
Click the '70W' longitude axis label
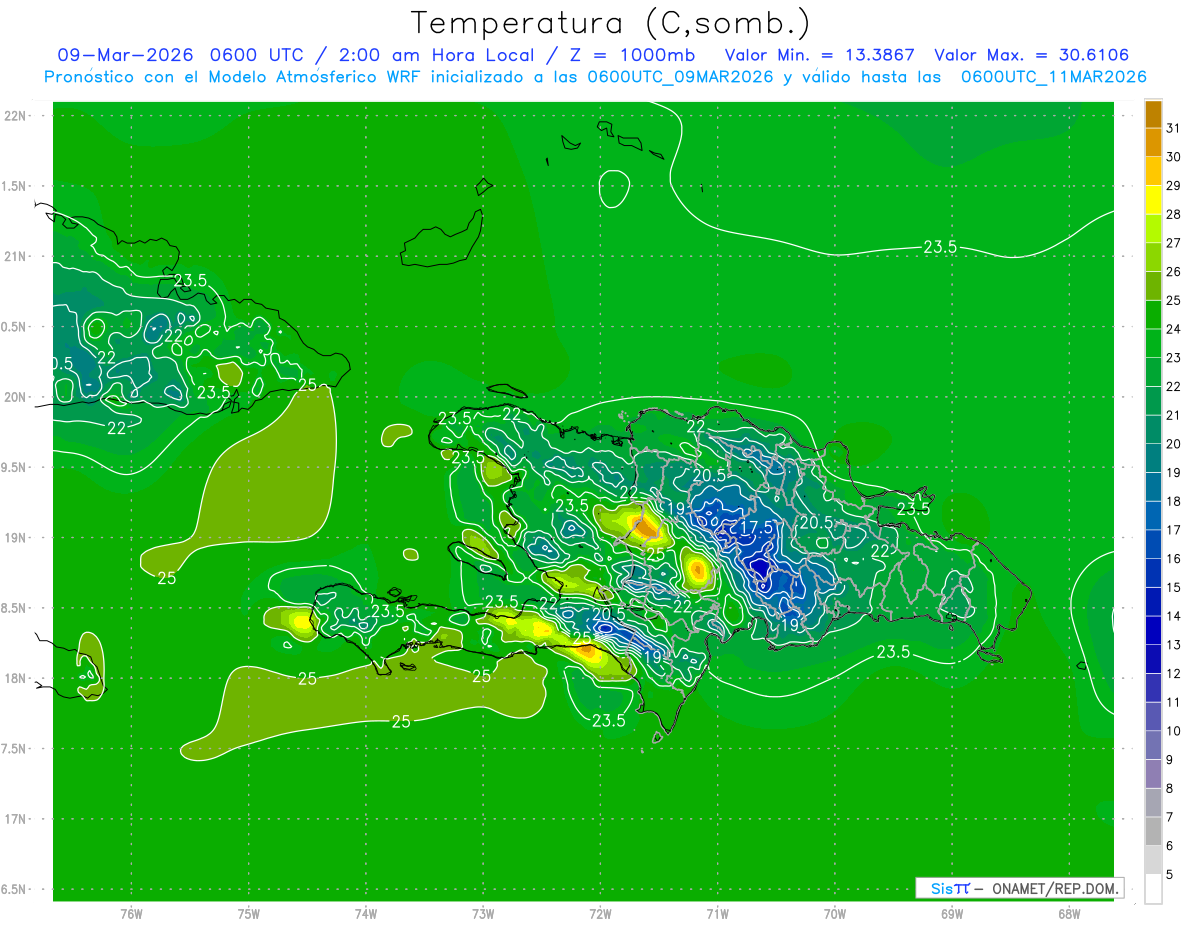(835, 914)
